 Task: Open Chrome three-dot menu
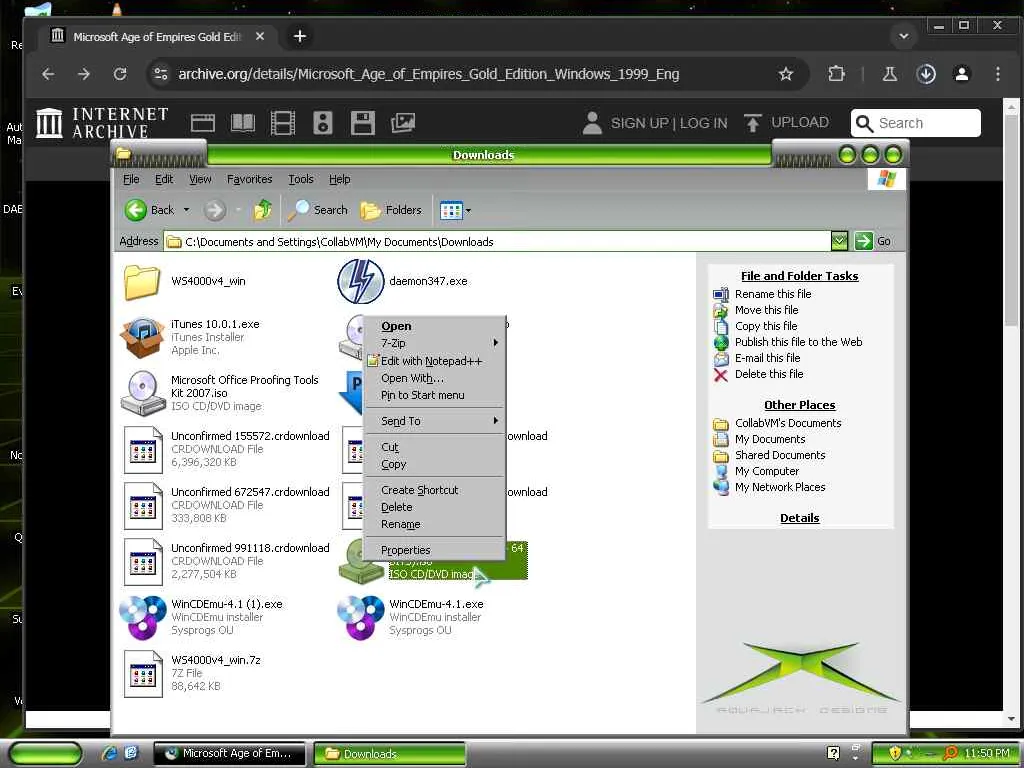(x=997, y=74)
